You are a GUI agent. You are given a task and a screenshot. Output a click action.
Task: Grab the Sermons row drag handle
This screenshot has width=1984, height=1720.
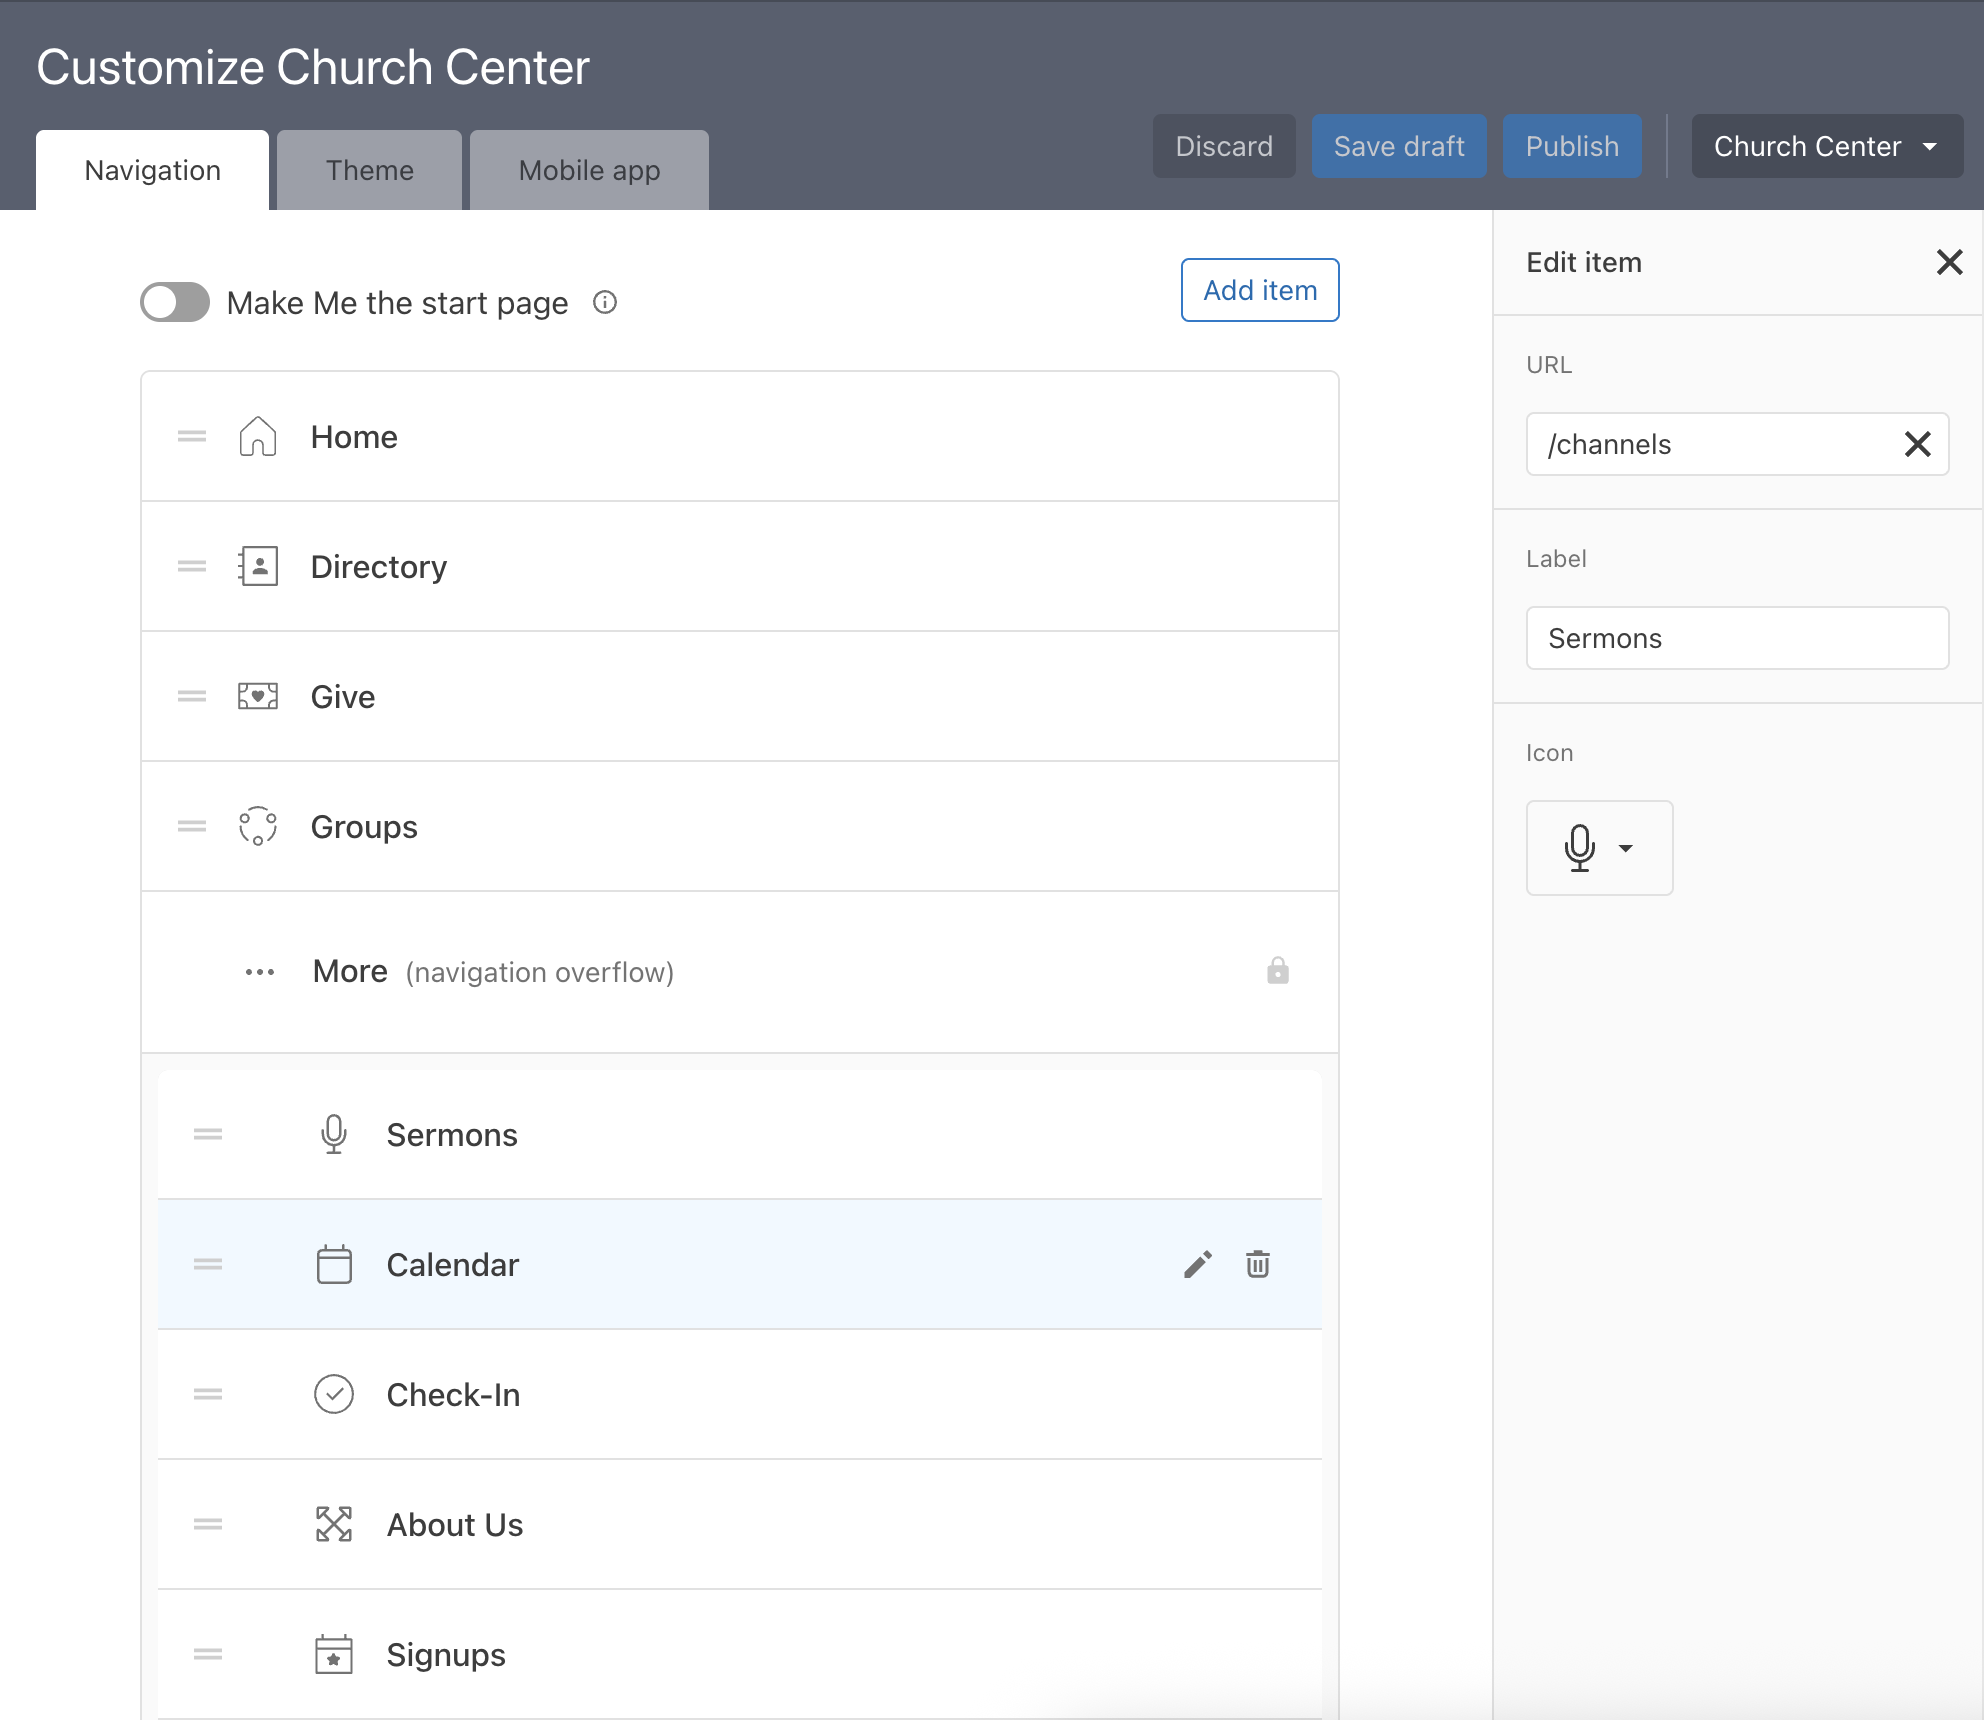(x=208, y=1134)
